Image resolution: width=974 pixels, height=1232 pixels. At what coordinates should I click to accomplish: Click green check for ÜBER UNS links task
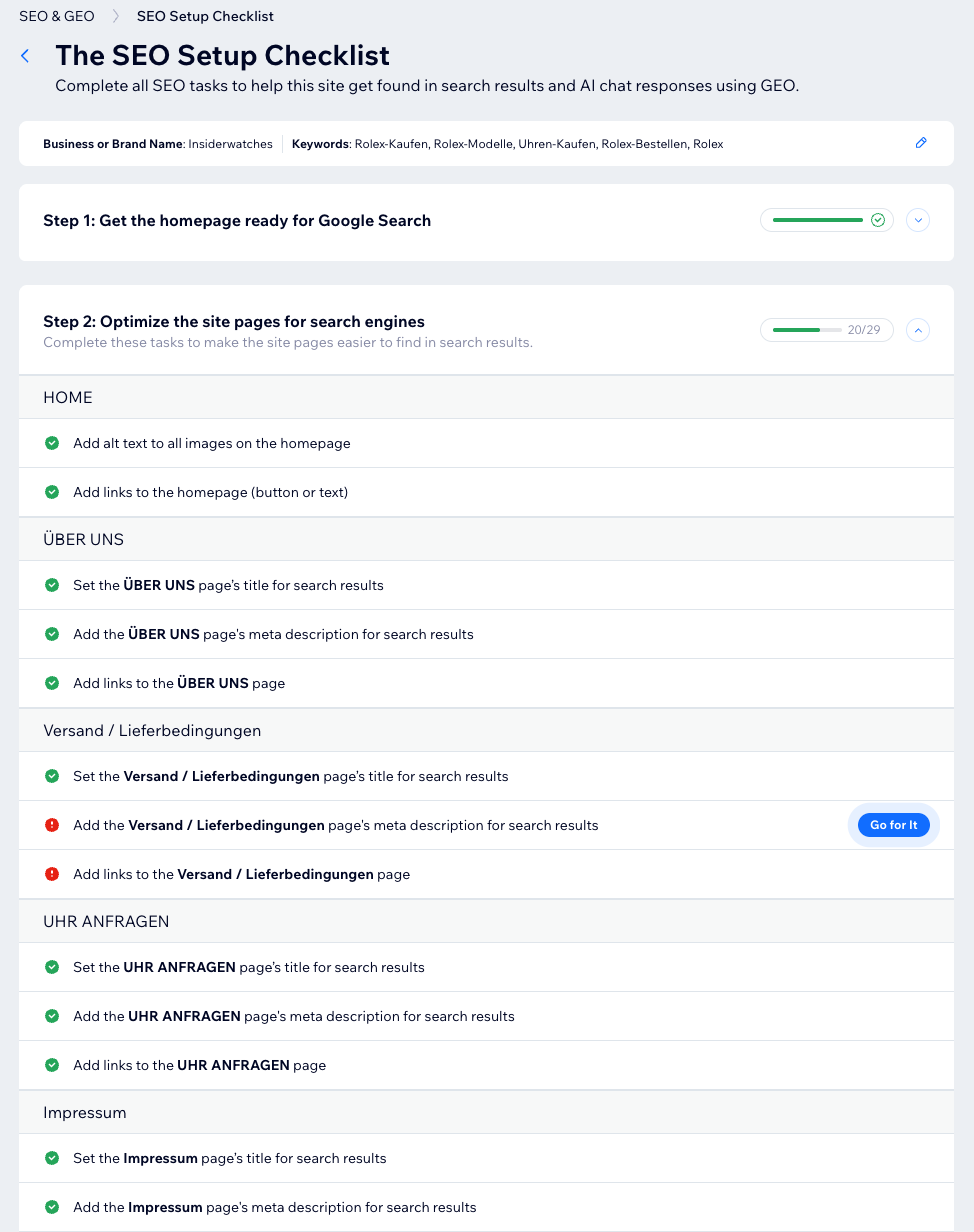(52, 683)
